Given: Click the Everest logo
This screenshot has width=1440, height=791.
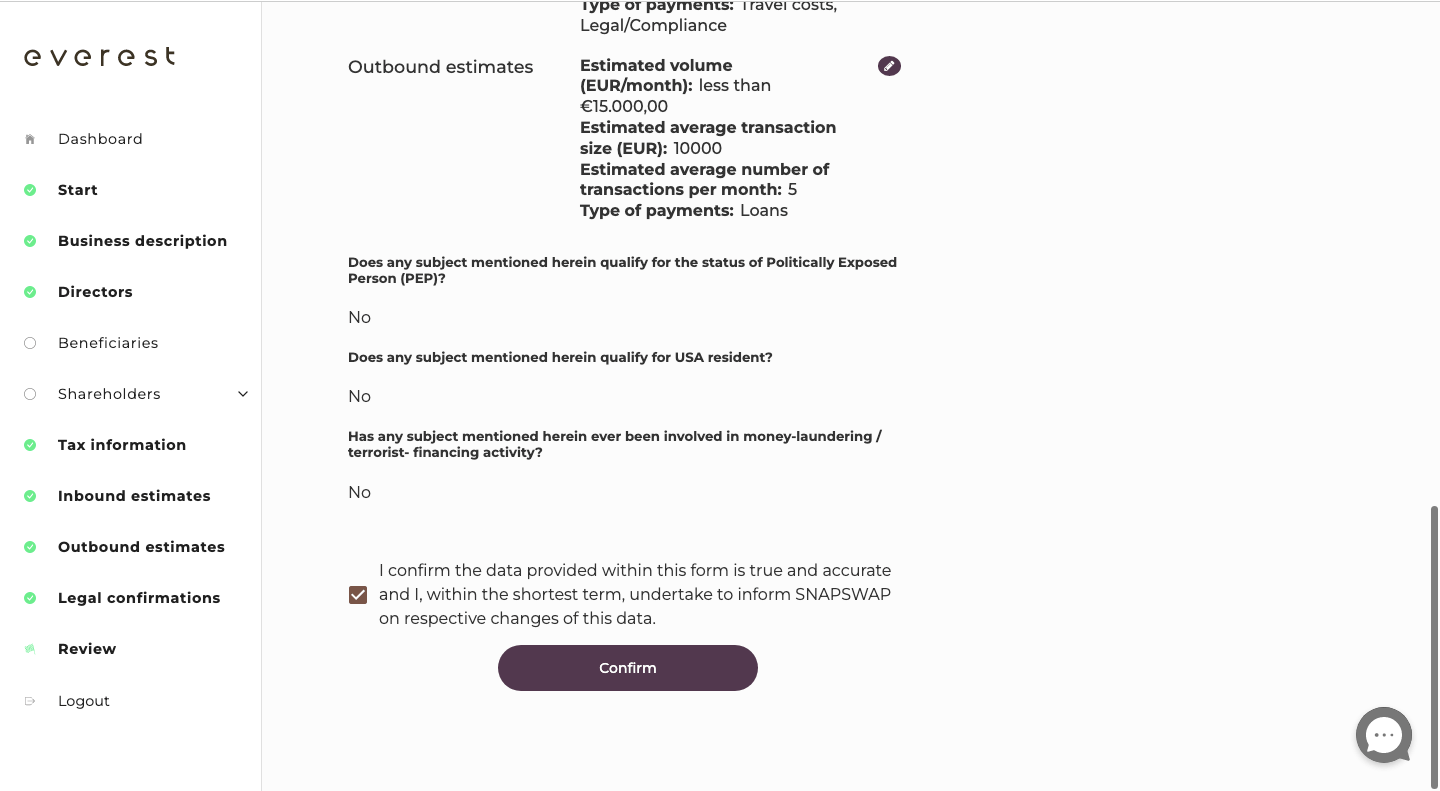Looking at the screenshot, I should point(99,56).
